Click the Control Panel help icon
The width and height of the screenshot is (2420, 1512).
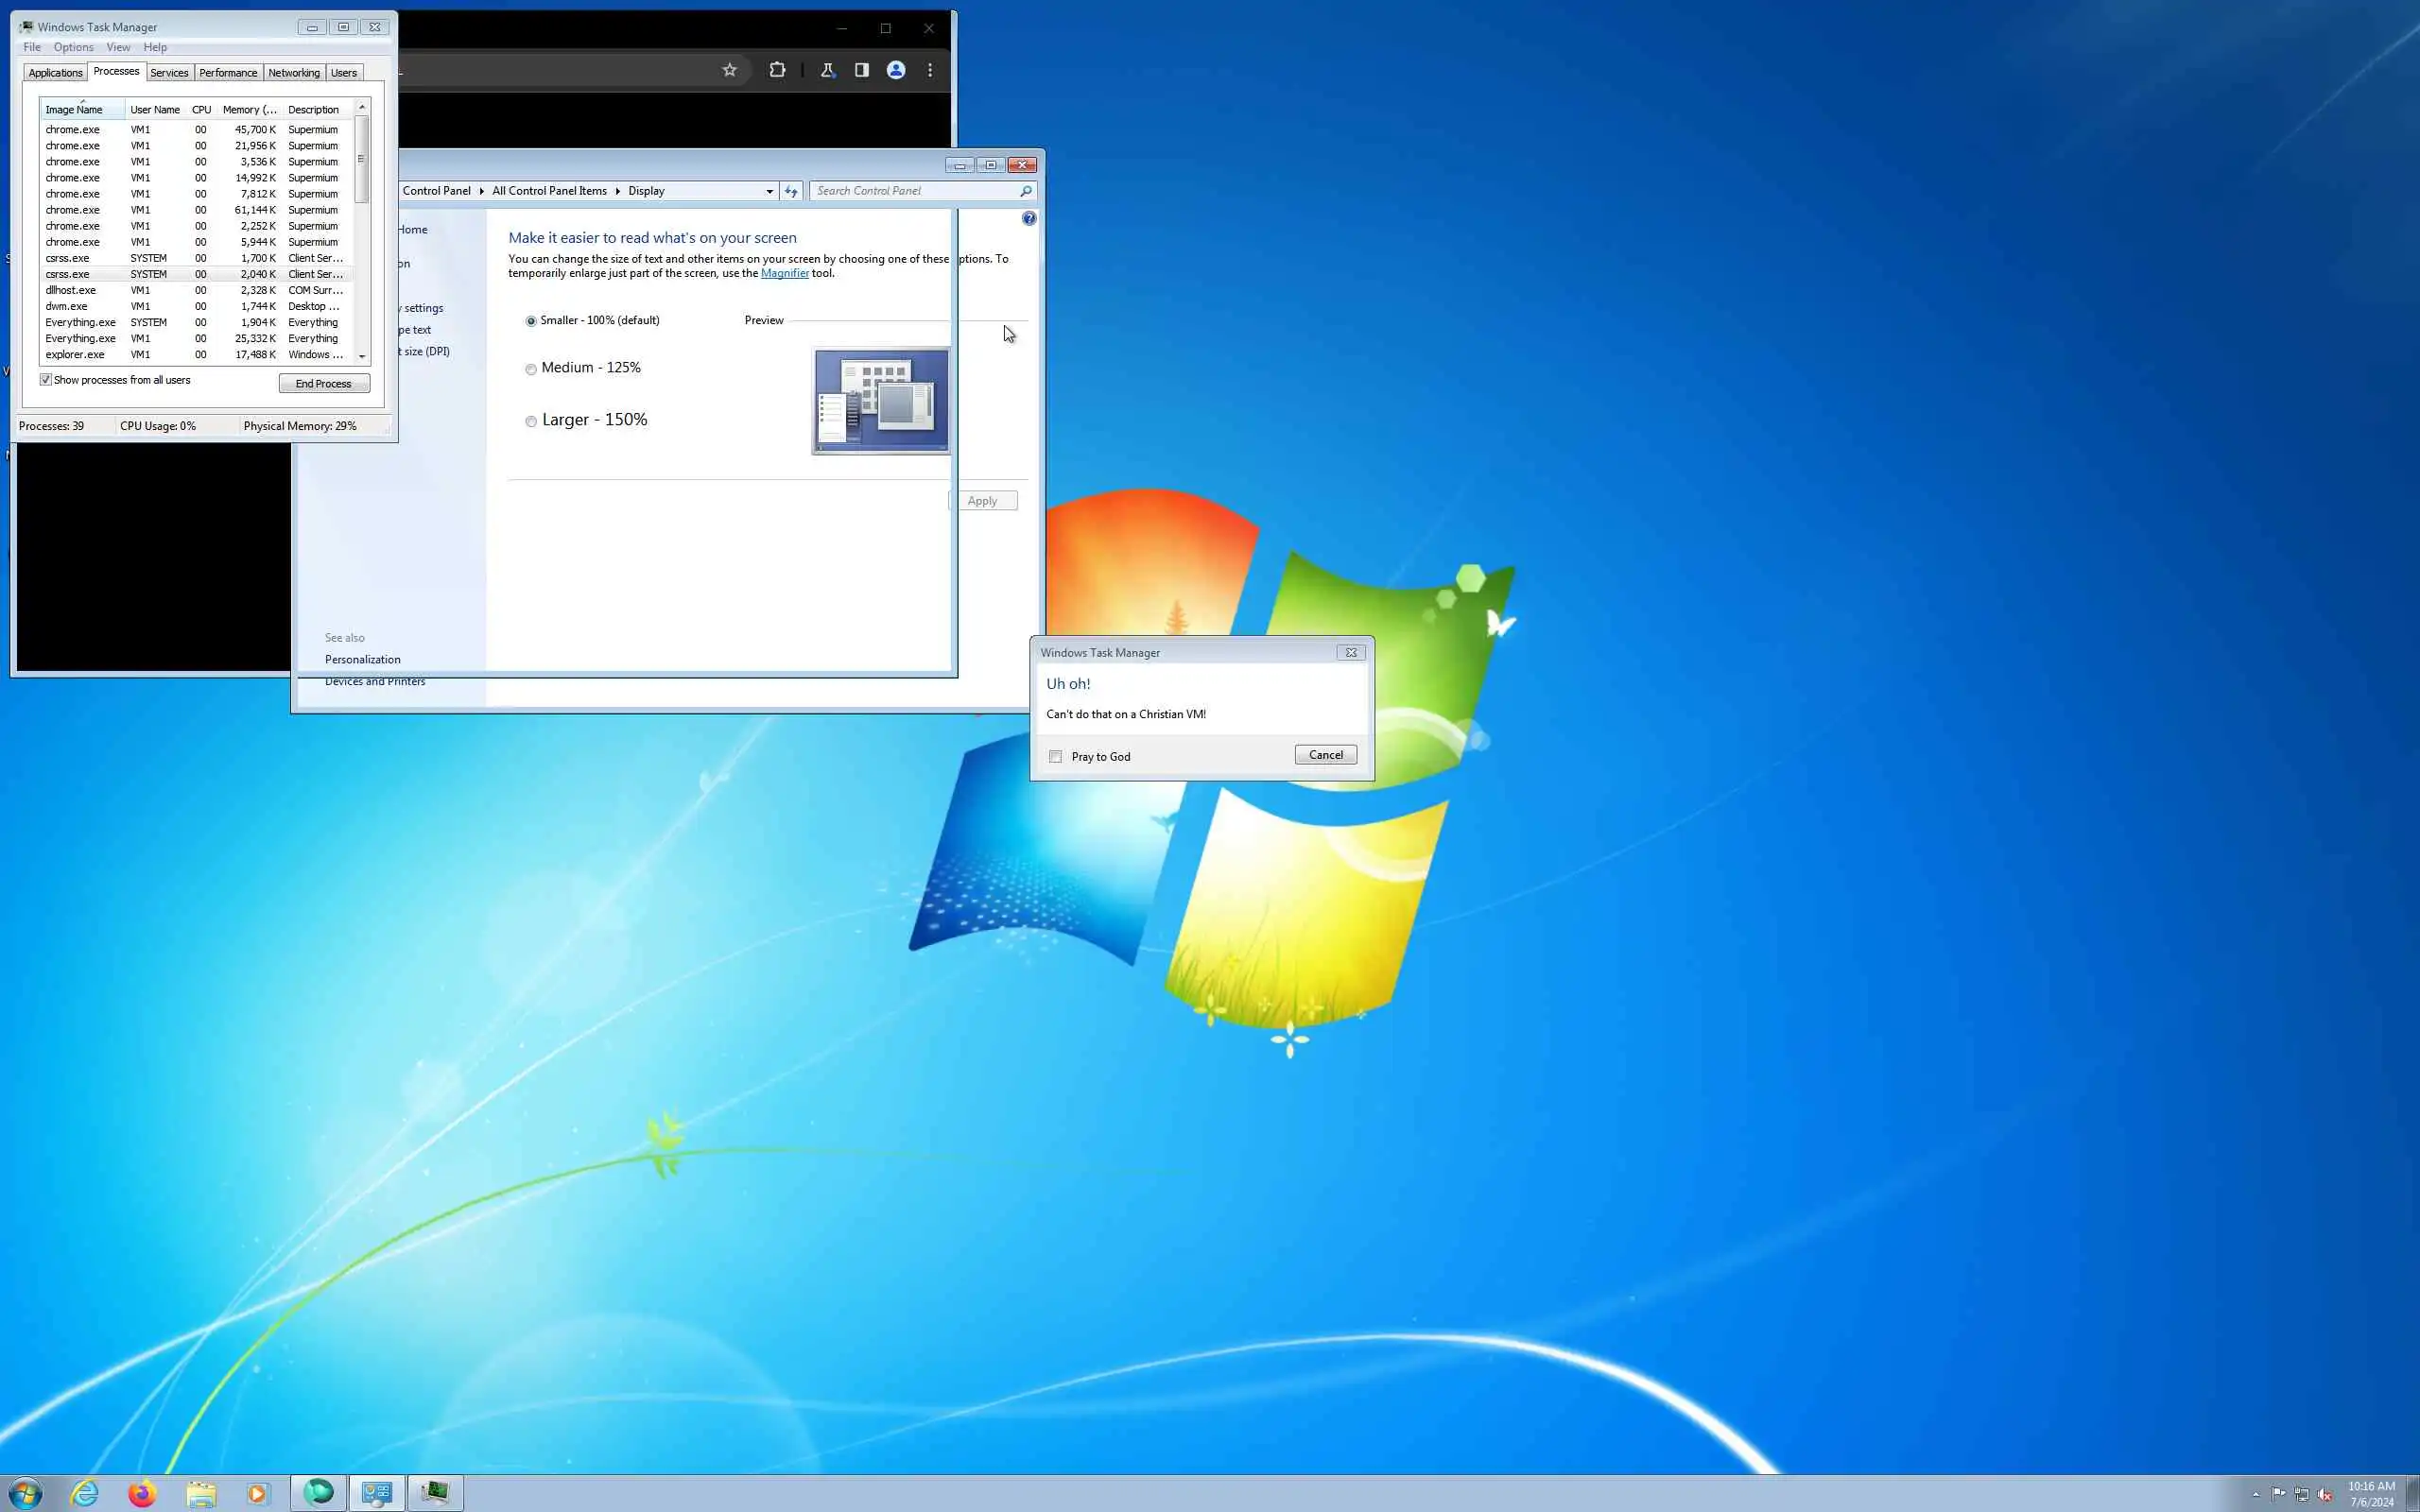[x=1029, y=218]
